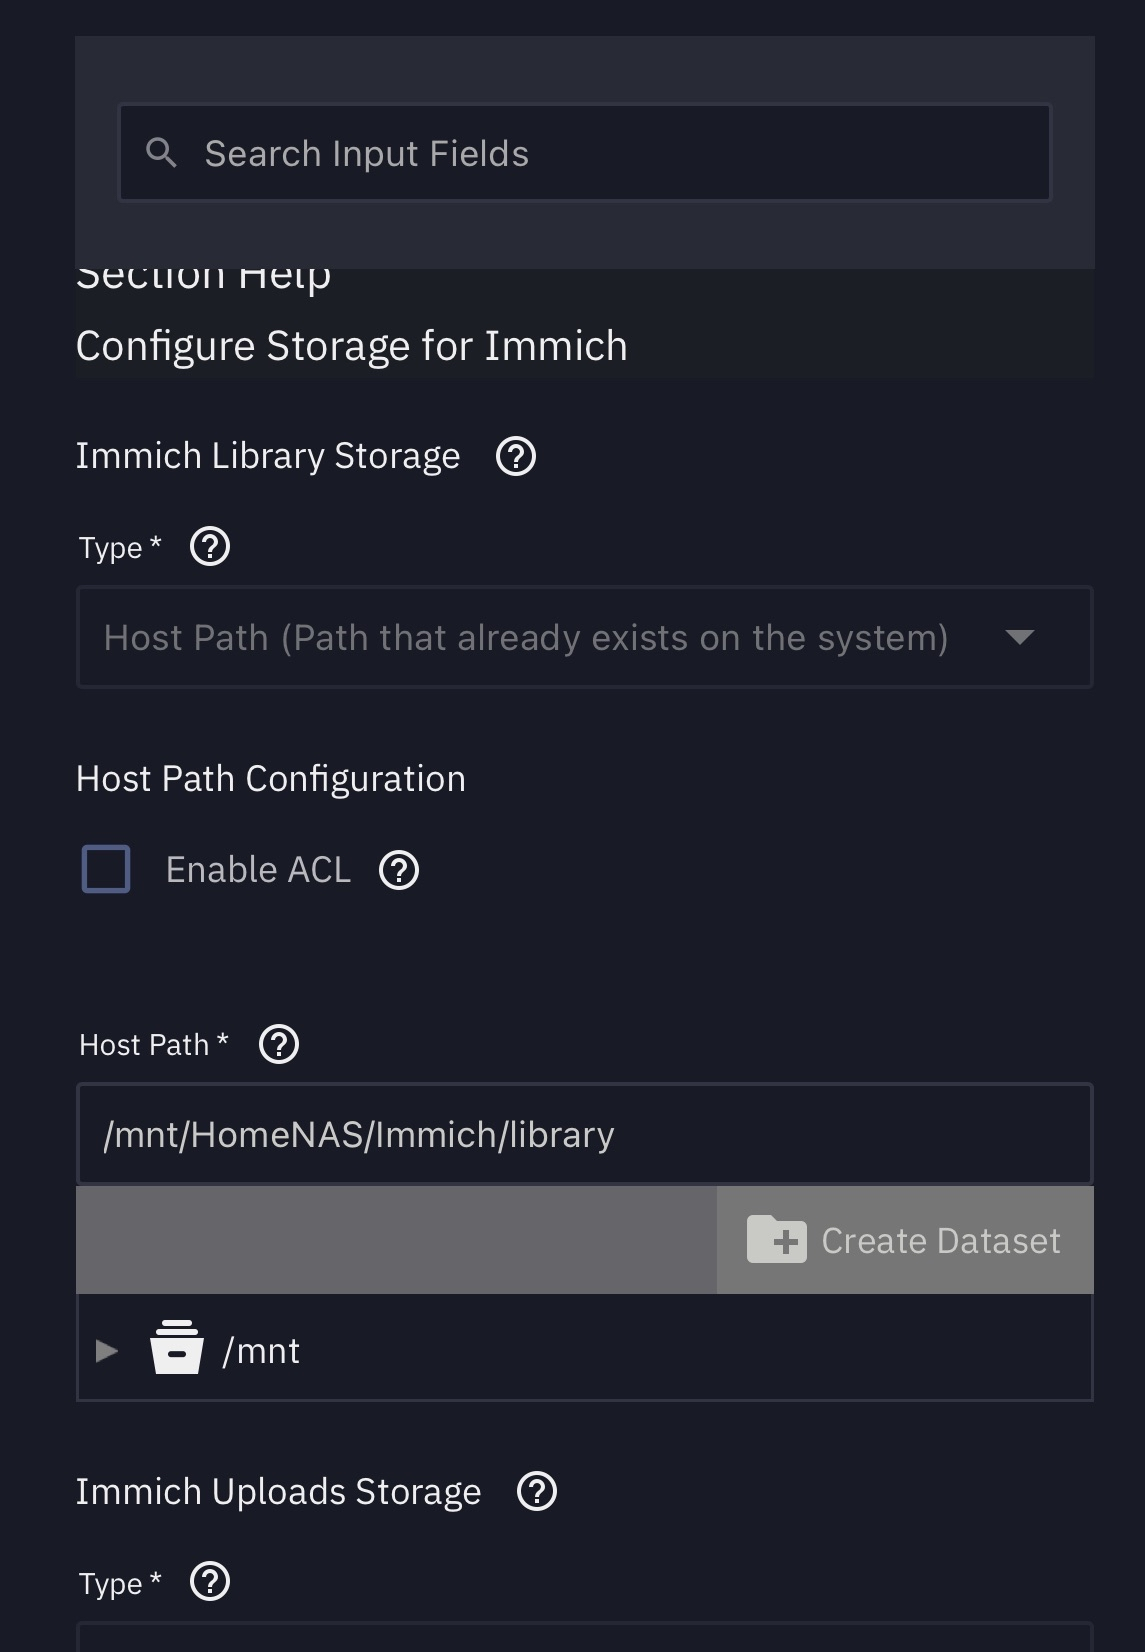1145x1652 pixels.
Task: Expand the /mnt tree node
Action: (107, 1351)
